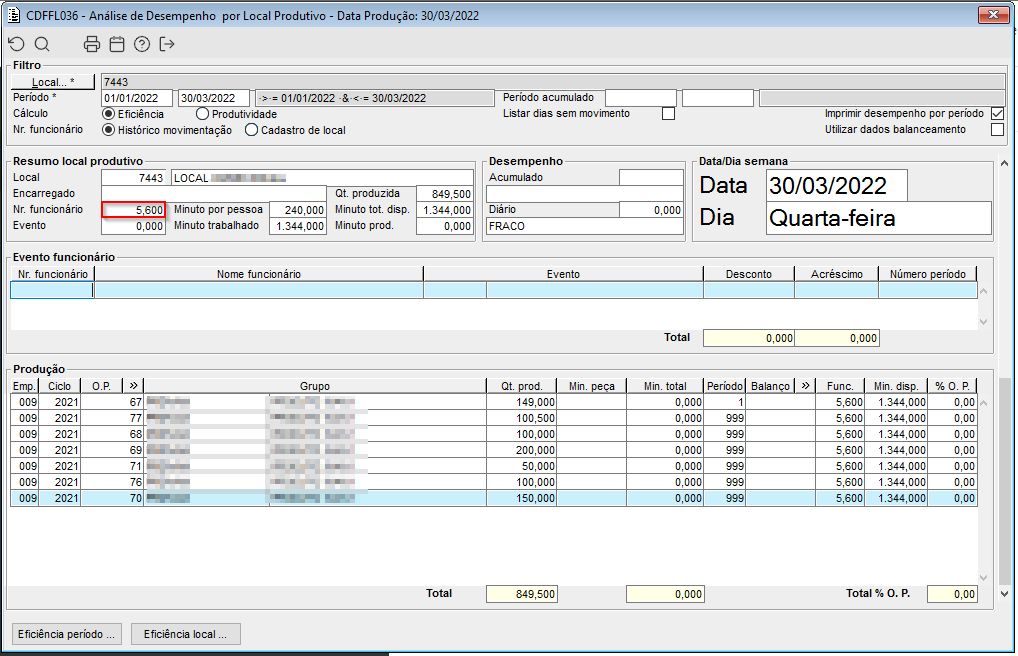Click the printer icon in toolbar
This screenshot has width=1018, height=656.
point(92,44)
